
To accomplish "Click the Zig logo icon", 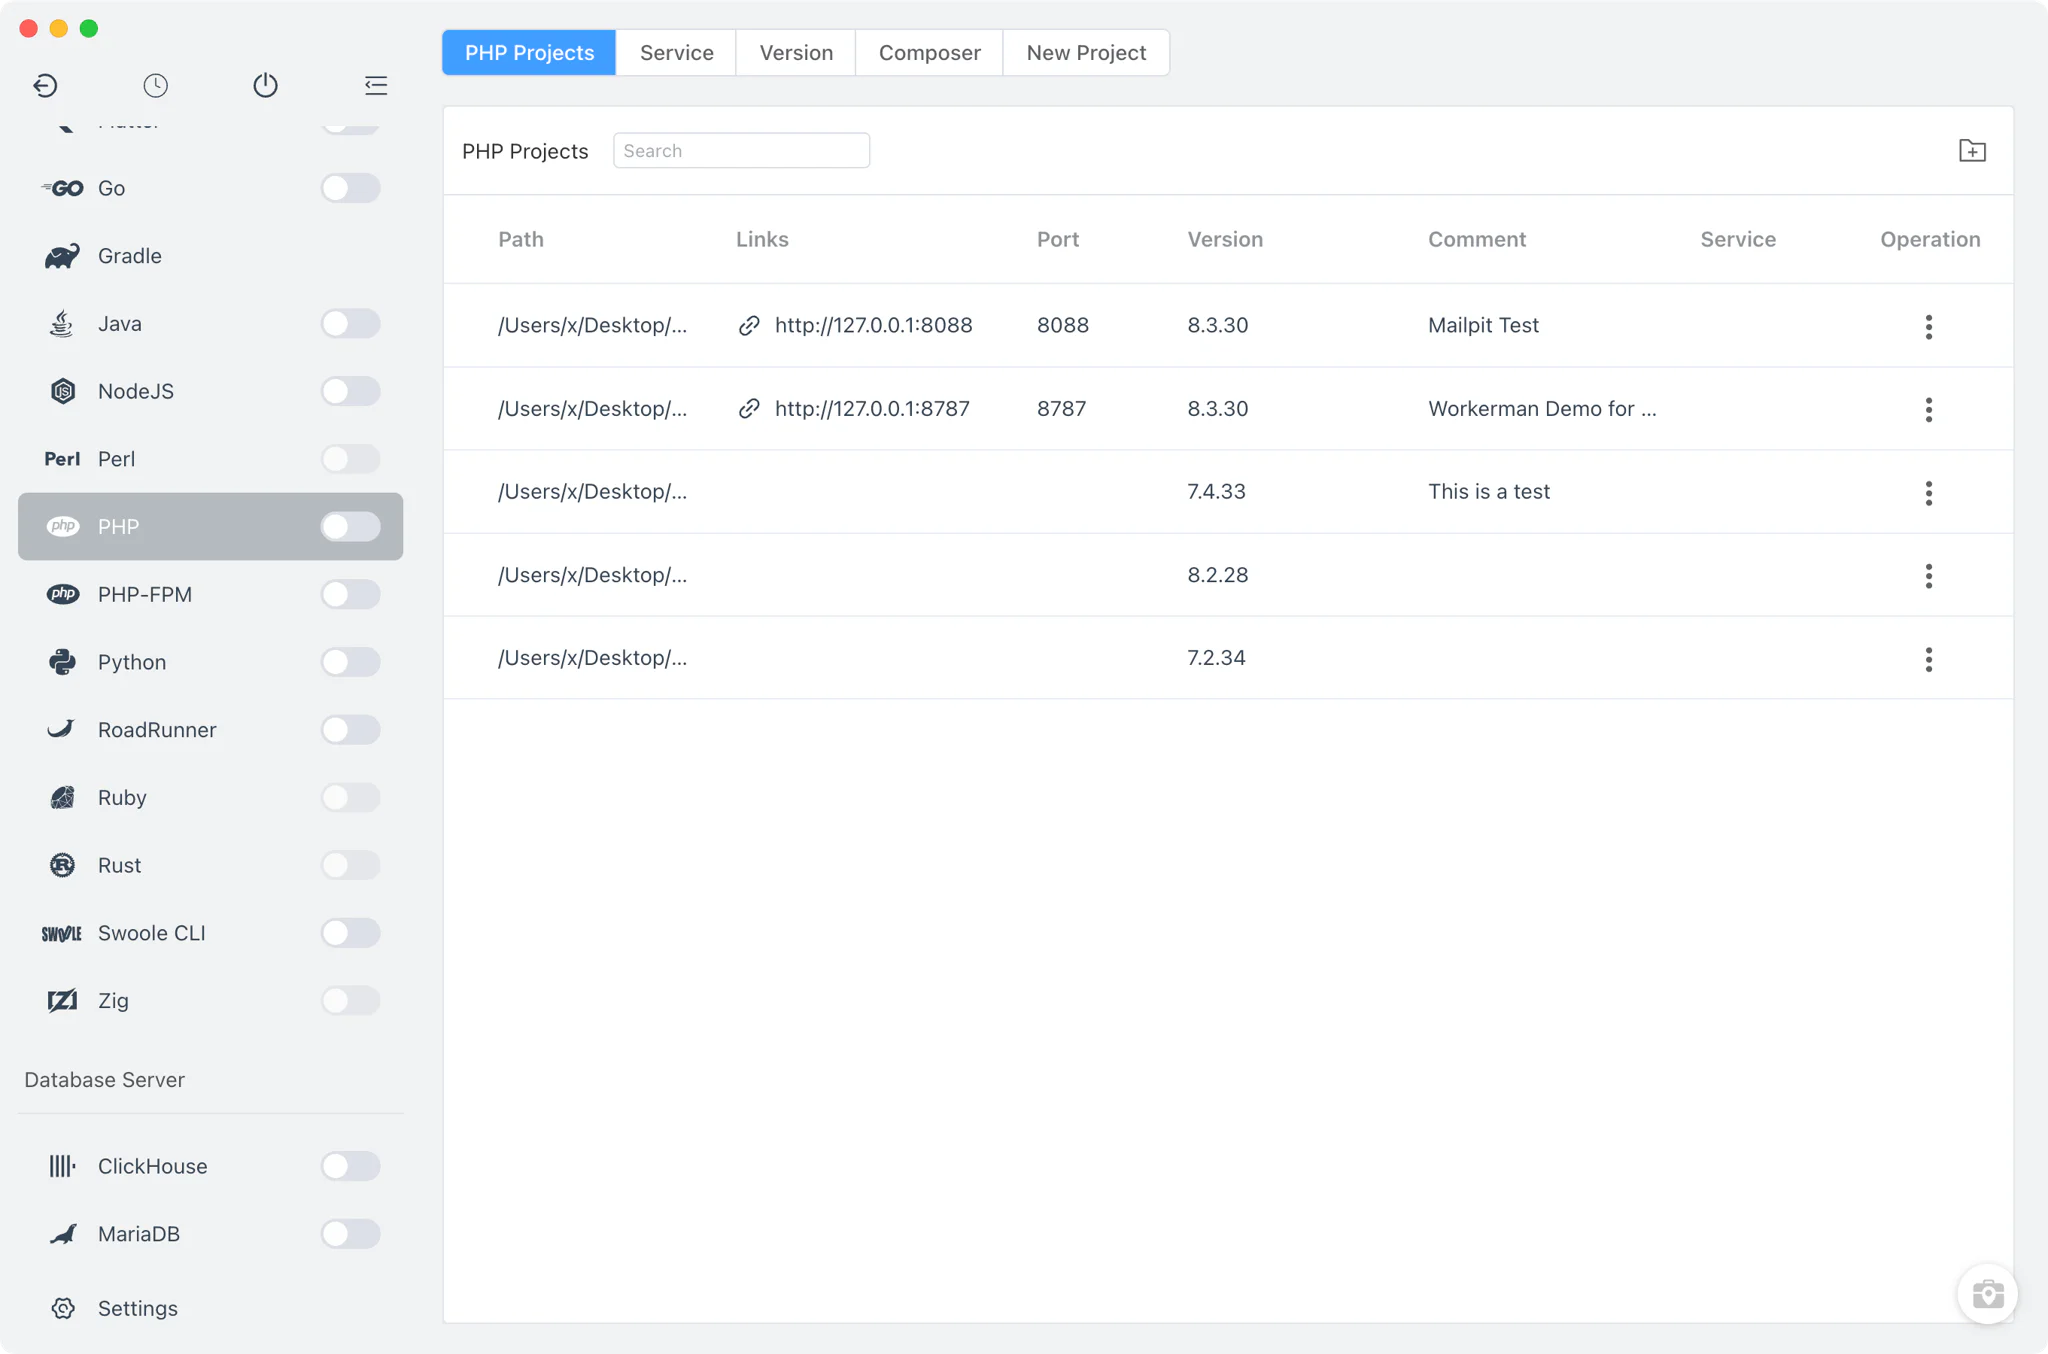I will 62,1001.
